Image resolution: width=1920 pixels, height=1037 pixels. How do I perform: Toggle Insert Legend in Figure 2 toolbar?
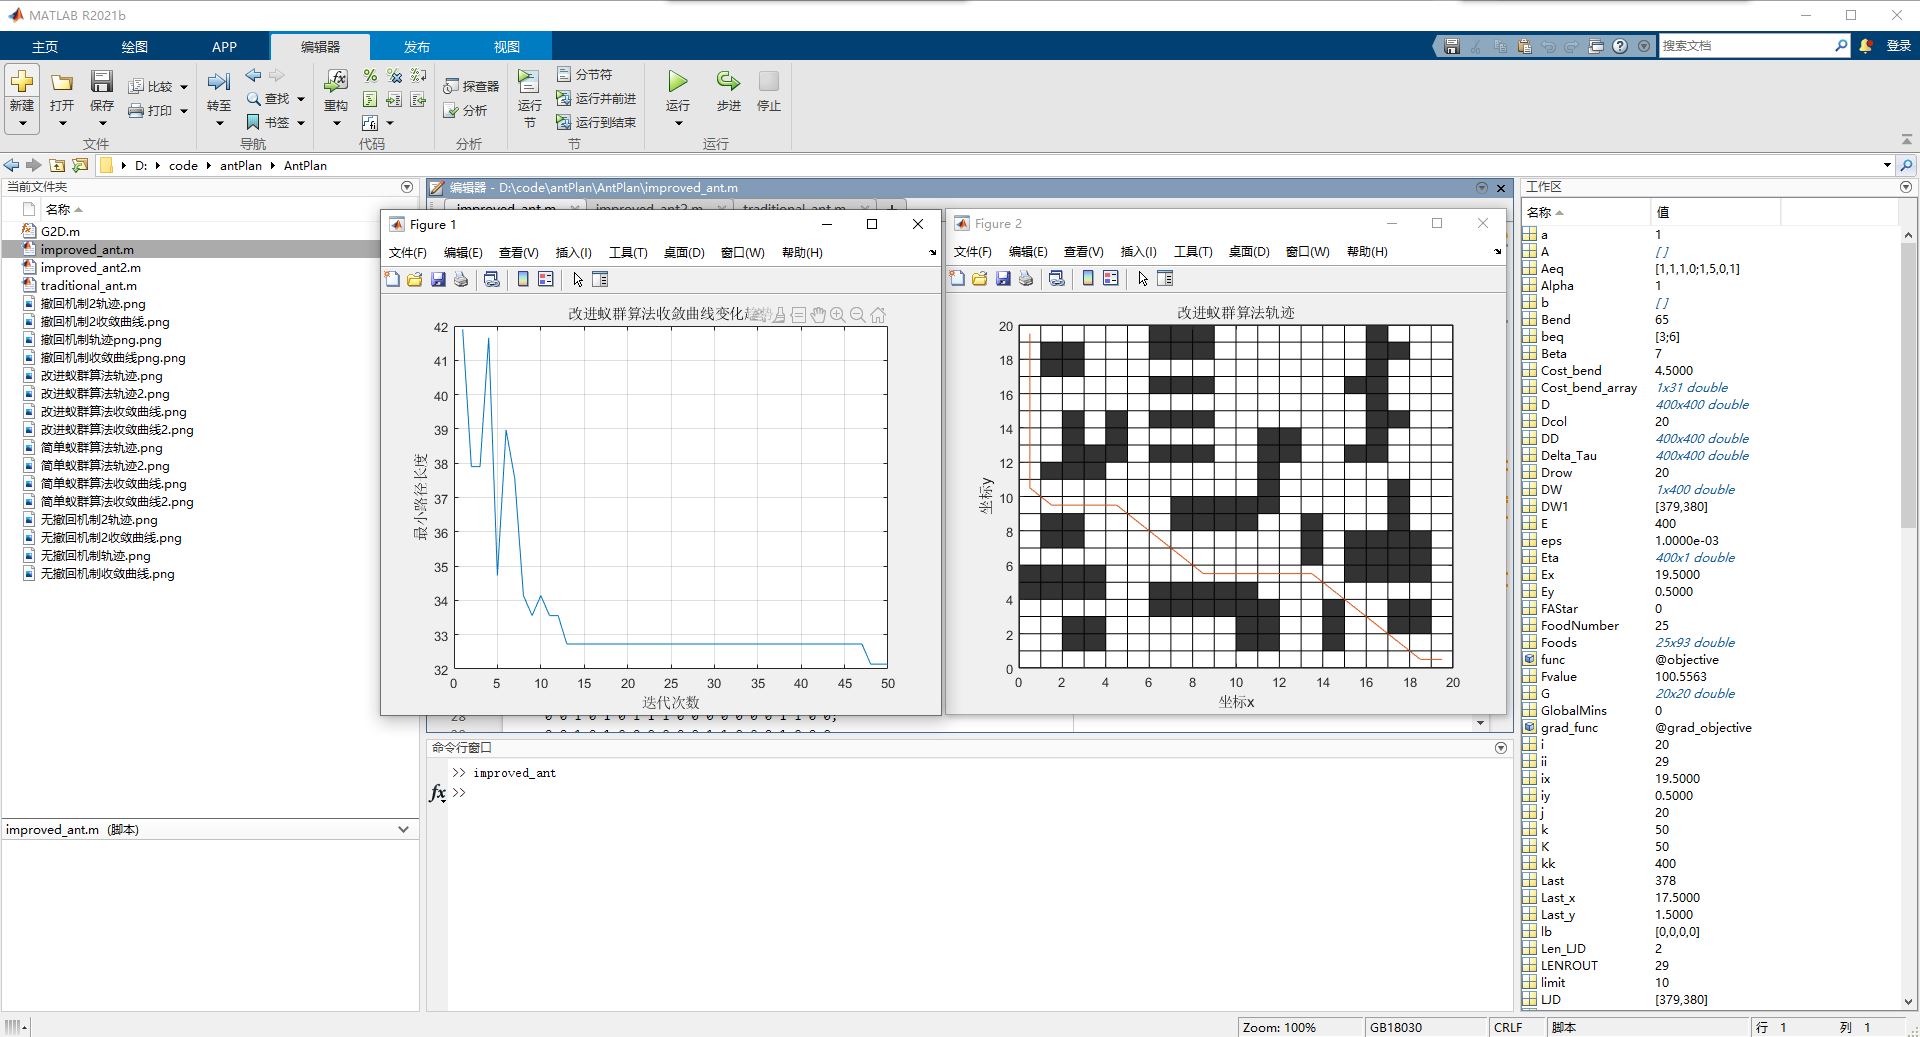click(x=1111, y=279)
